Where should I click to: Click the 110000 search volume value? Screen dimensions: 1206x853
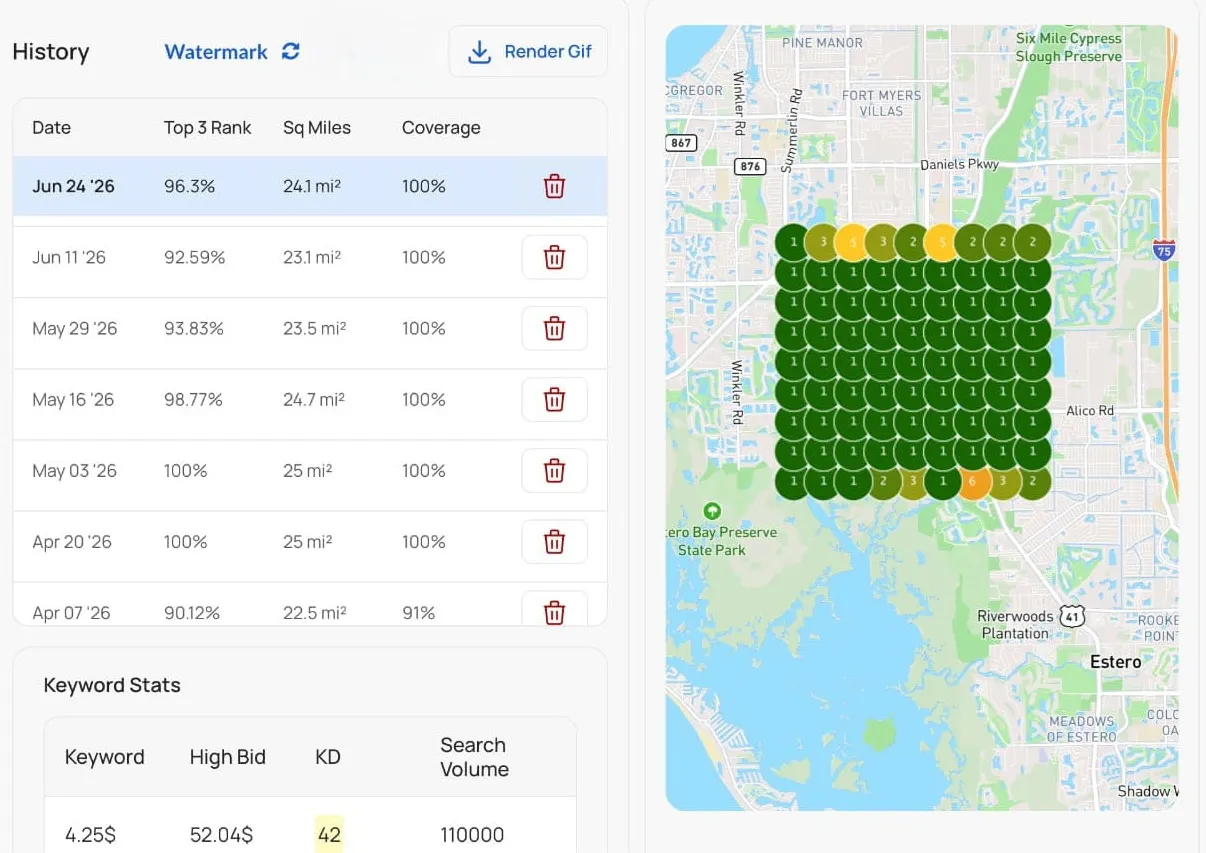(472, 834)
